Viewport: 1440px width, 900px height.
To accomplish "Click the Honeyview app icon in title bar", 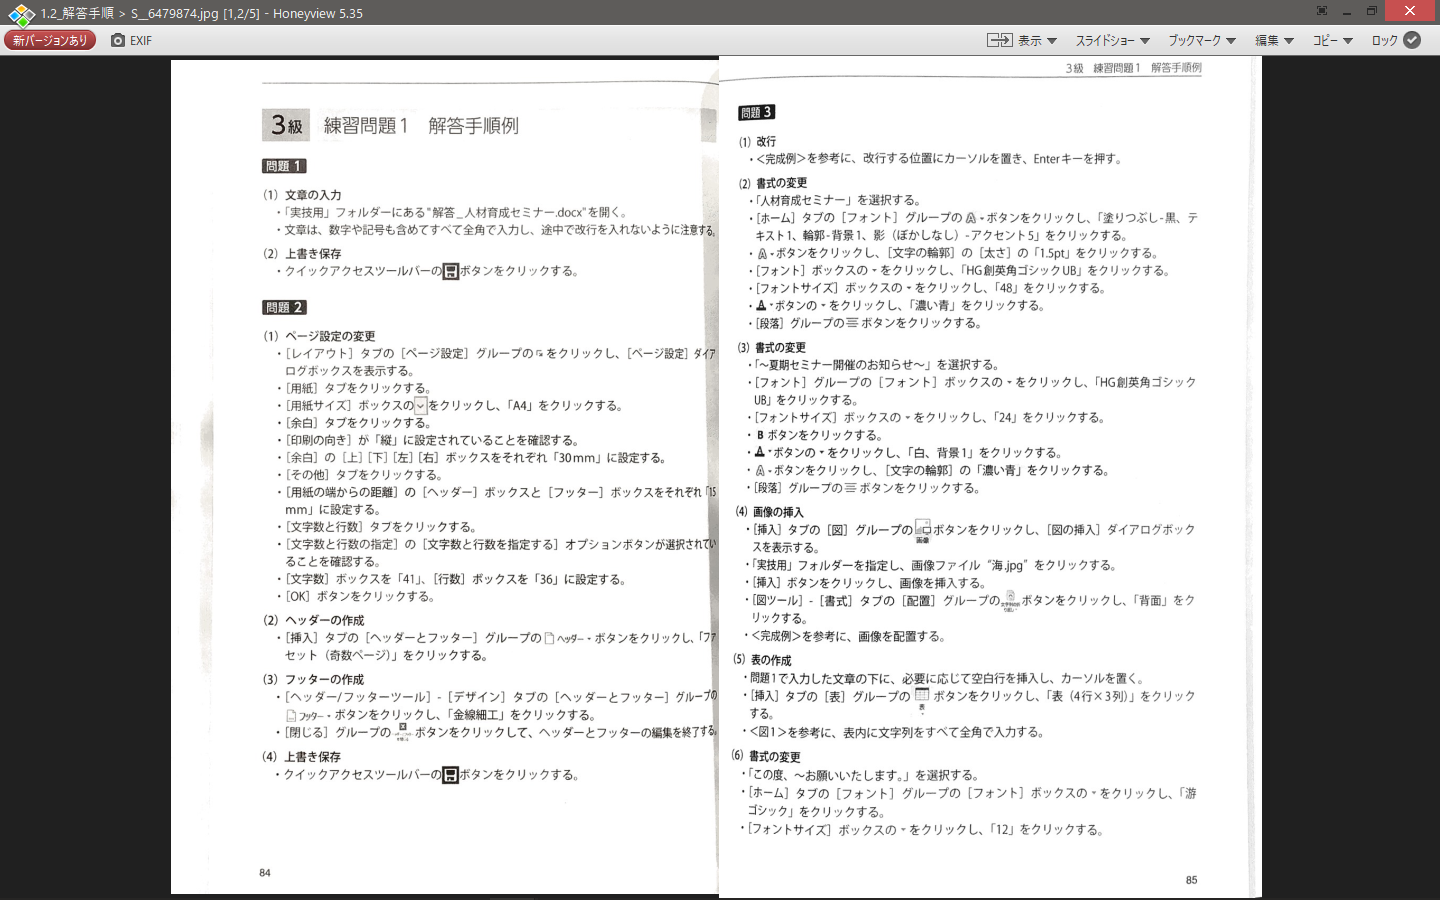I will (21, 13).
